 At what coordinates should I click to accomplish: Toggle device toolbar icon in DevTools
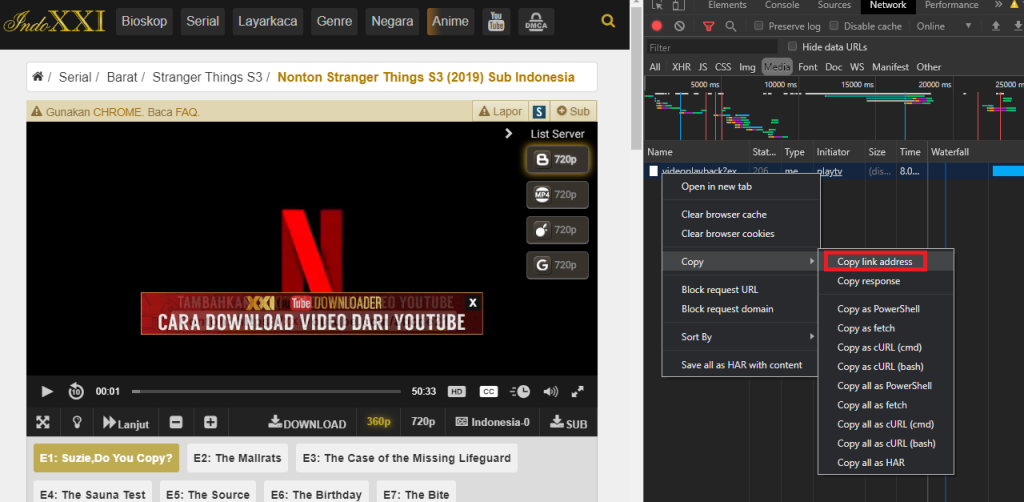click(679, 5)
